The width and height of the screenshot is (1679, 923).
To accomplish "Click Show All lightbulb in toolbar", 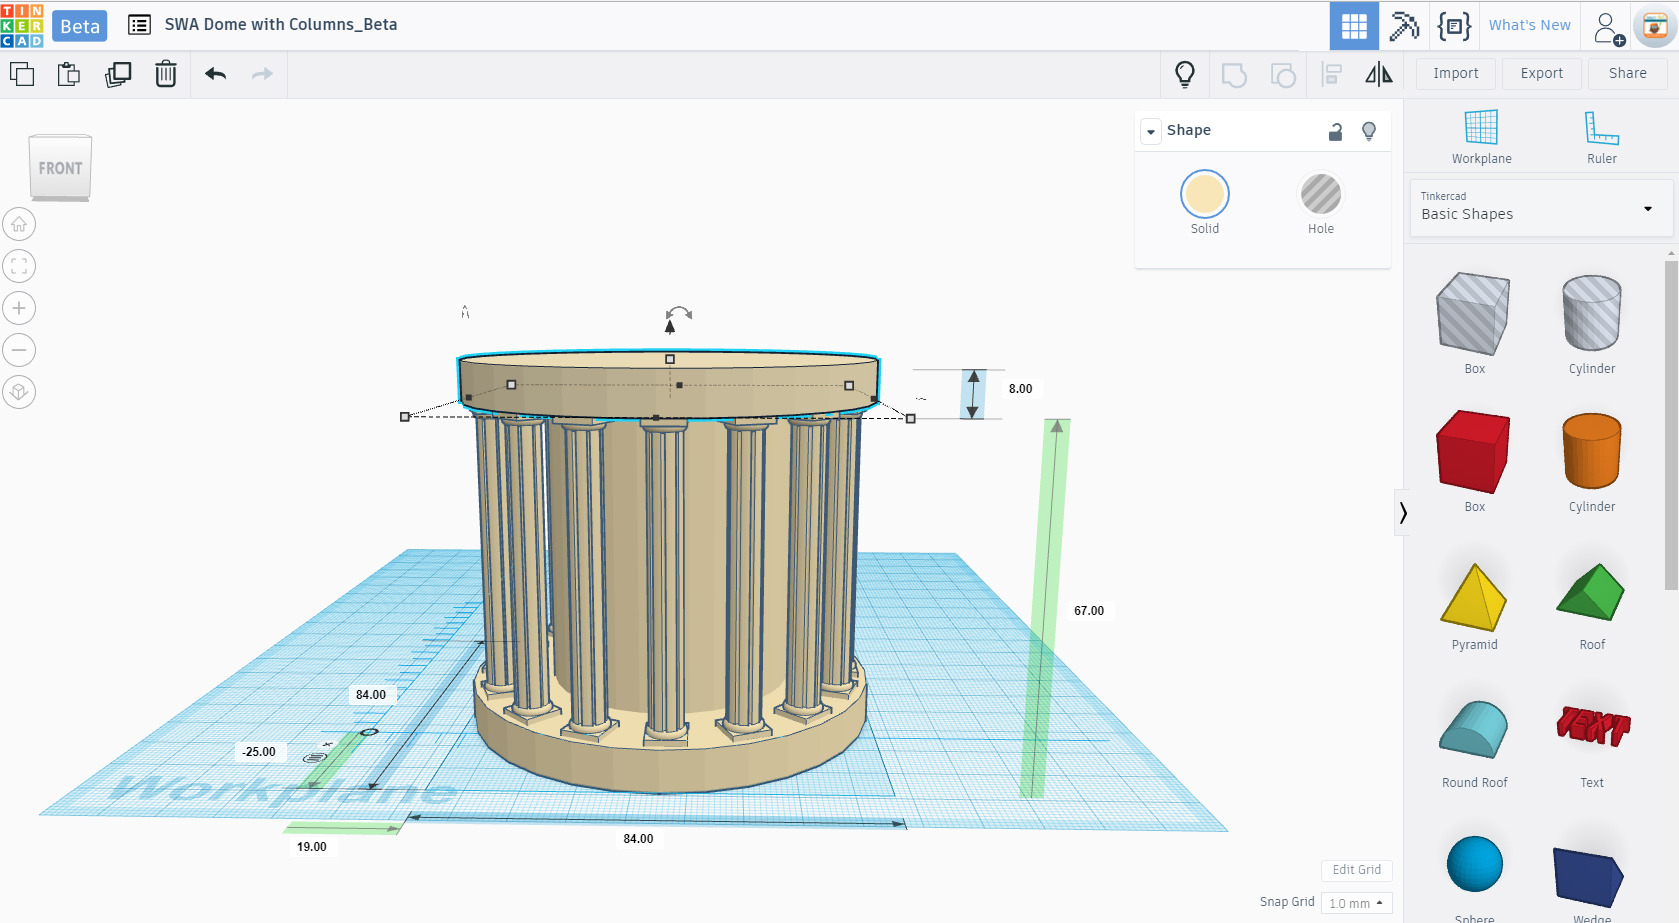I will point(1185,74).
